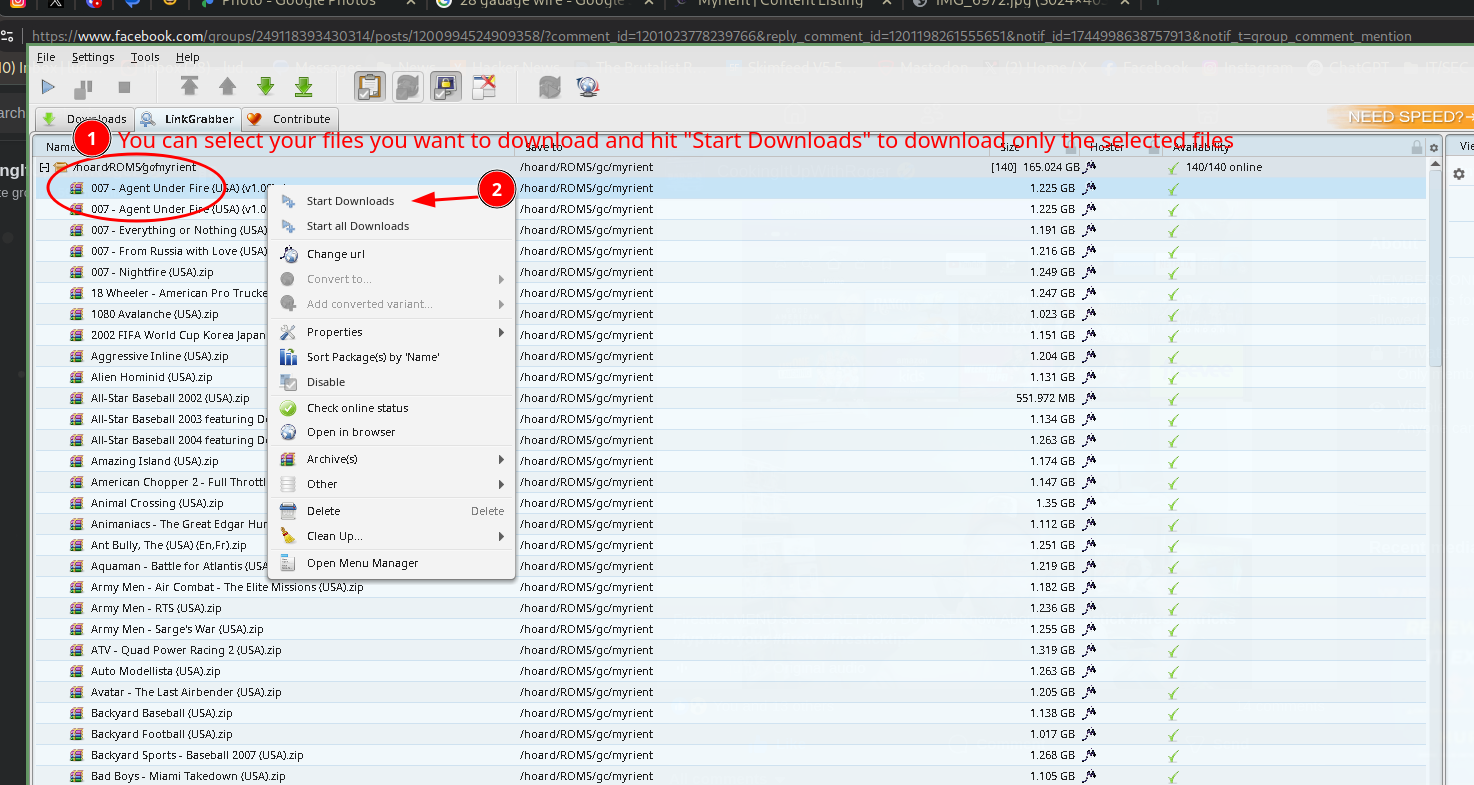Click the gear icon in right side panel
The image size is (1474, 785).
(x=1459, y=174)
